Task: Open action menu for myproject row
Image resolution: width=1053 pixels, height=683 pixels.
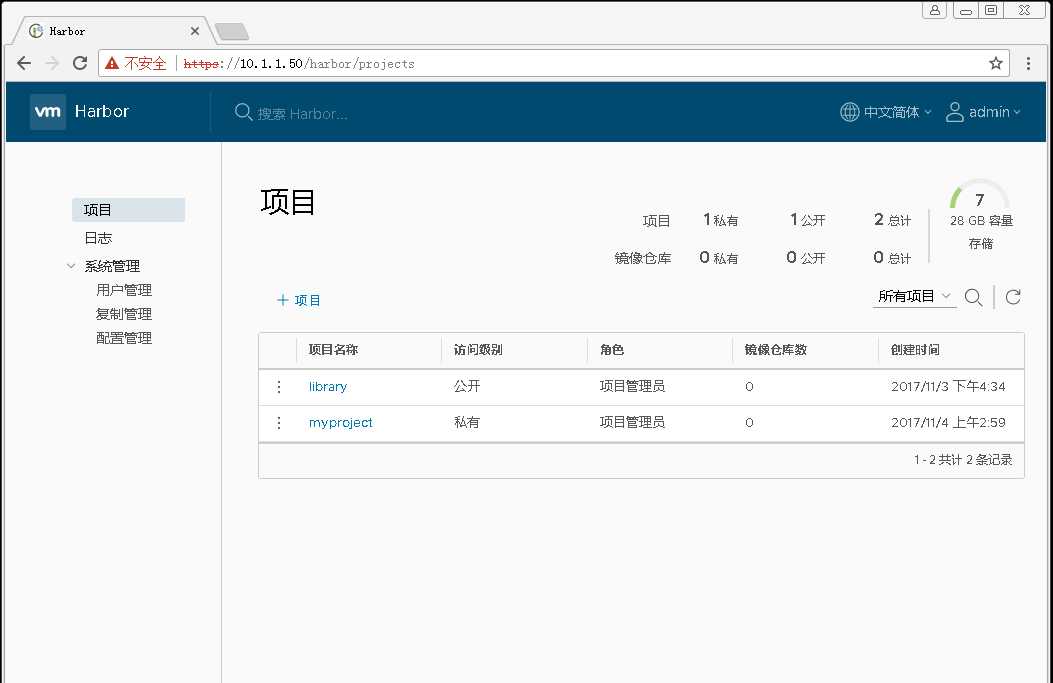Action: 279,422
